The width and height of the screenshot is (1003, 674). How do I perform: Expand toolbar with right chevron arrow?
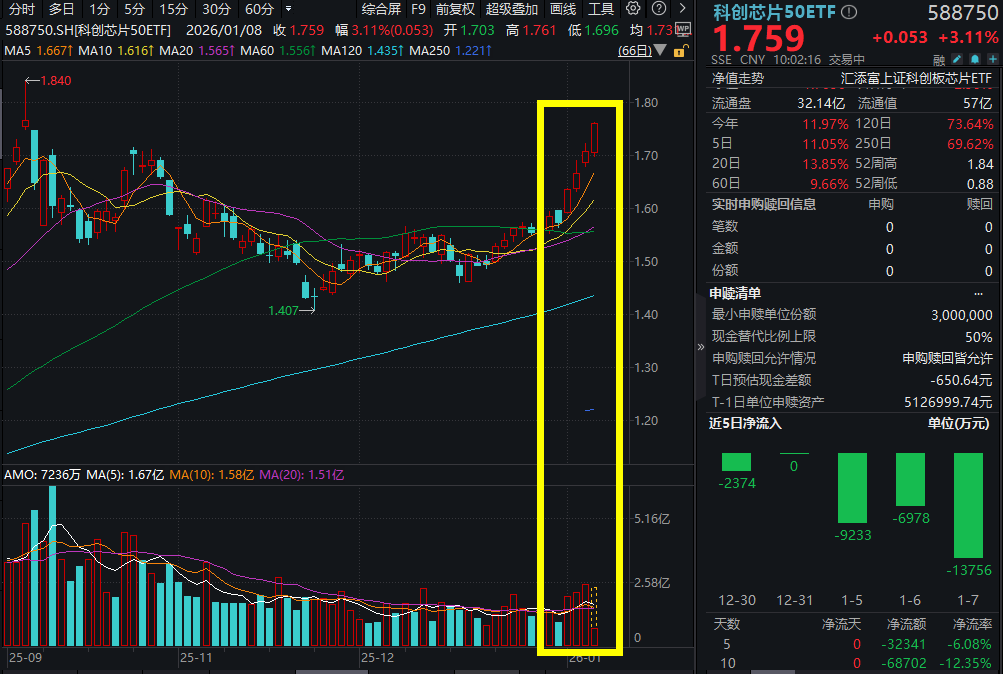683,8
